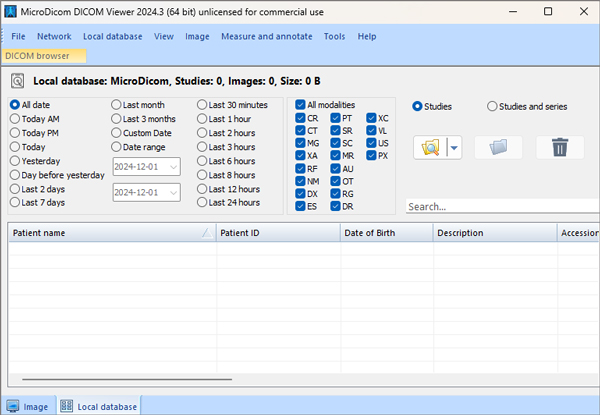This screenshot has width=600, height=415.
Task: Open the Measure and annotate menu
Action: [x=267, y=36]
